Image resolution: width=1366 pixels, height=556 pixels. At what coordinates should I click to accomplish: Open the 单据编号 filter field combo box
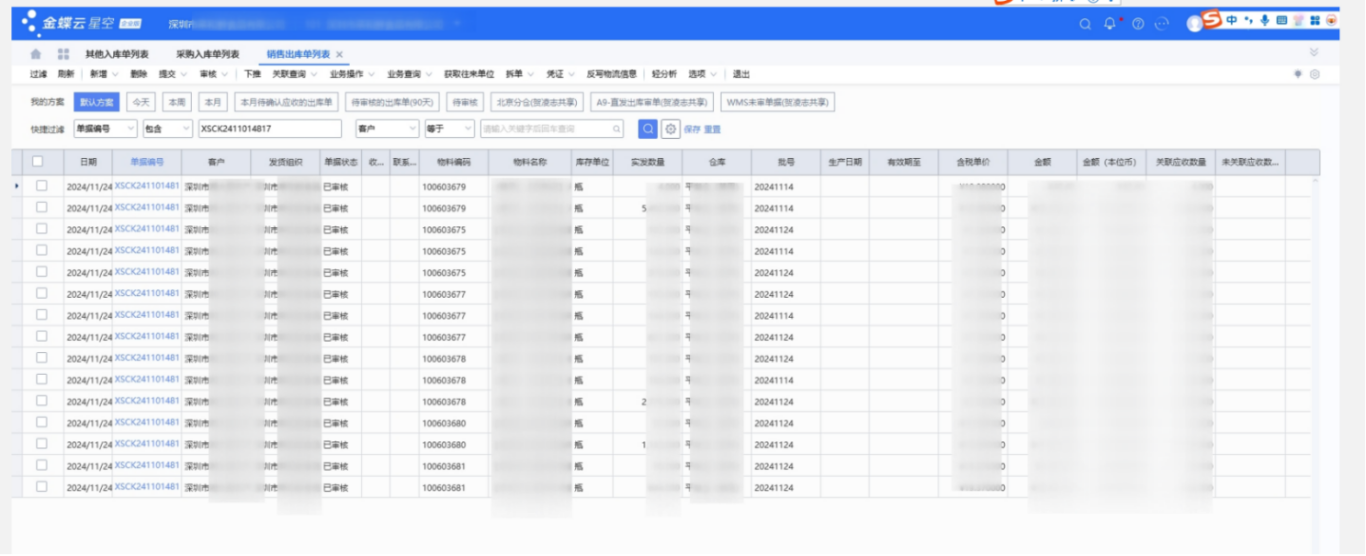tap(106, 129)
